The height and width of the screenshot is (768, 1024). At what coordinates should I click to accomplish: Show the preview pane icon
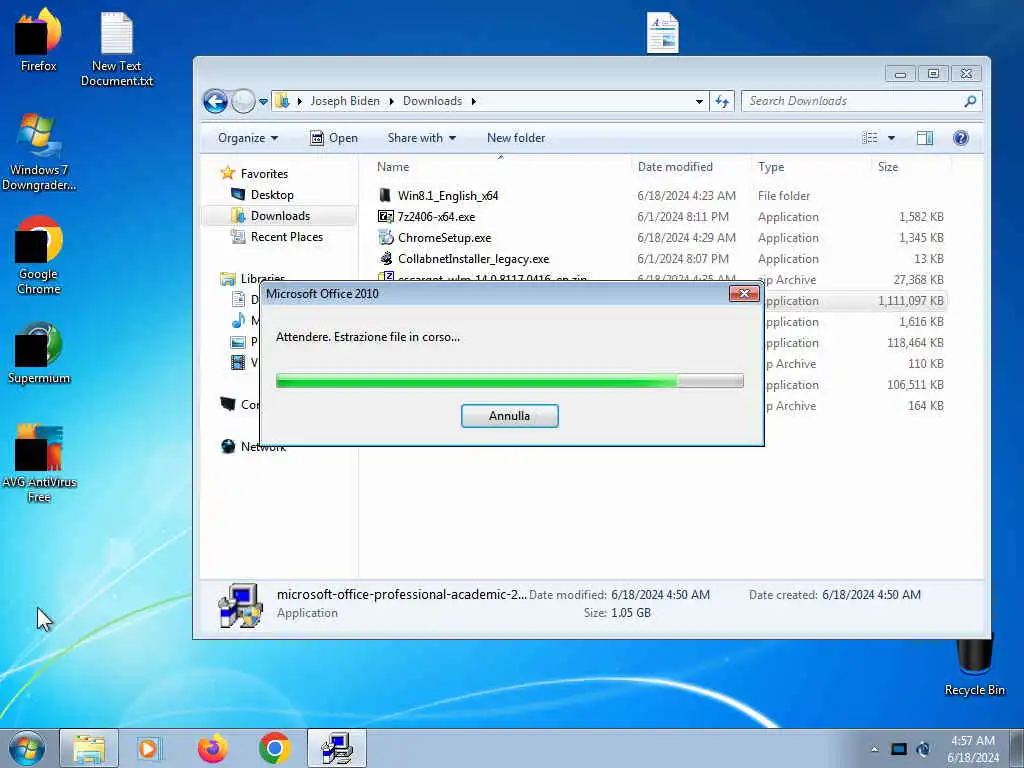coord(925,138)
